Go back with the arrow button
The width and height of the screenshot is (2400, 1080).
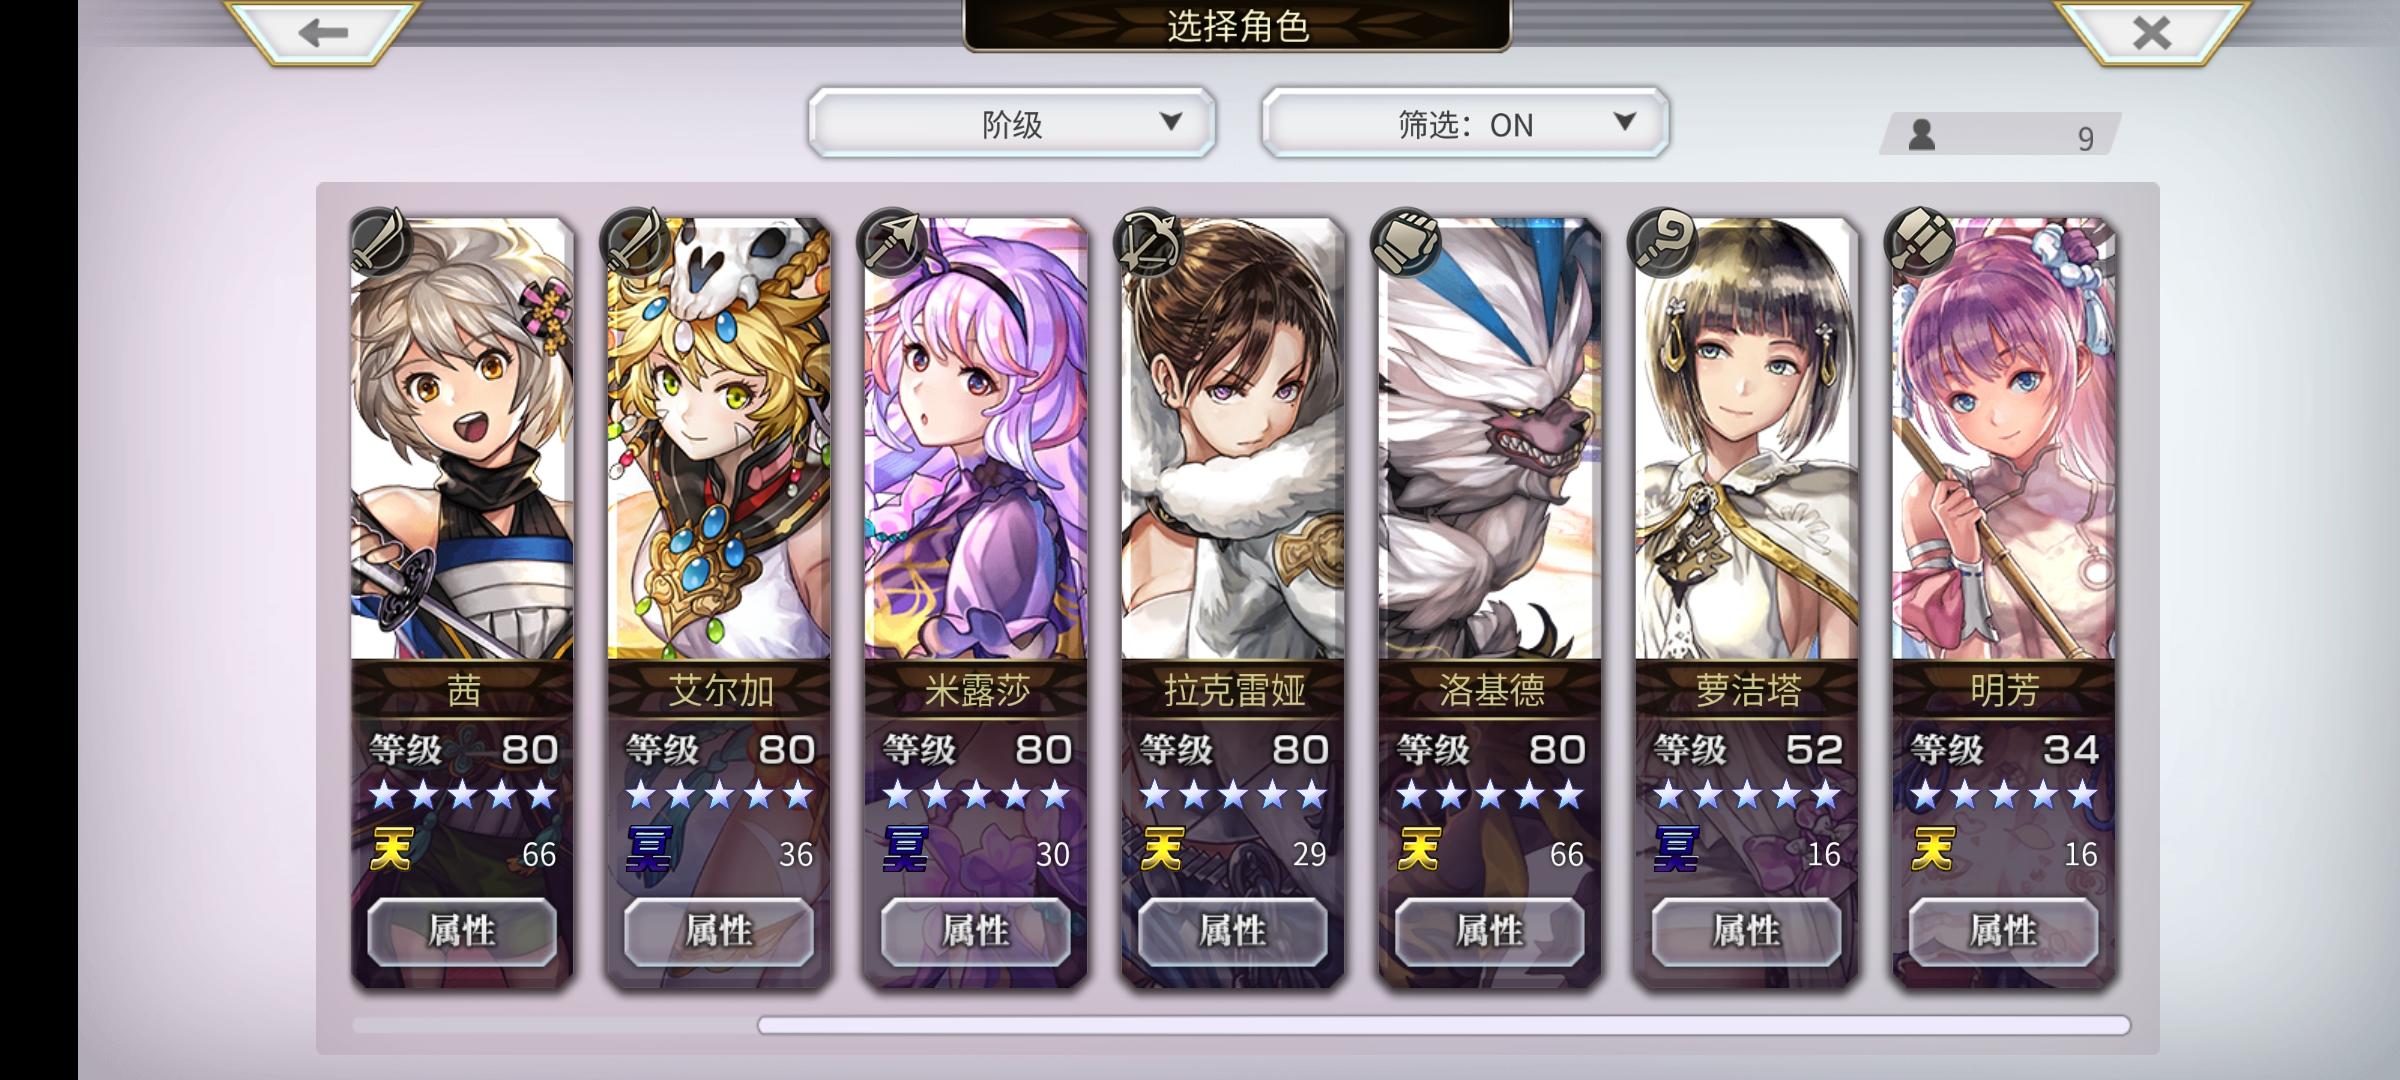click(x=322, y=32)
